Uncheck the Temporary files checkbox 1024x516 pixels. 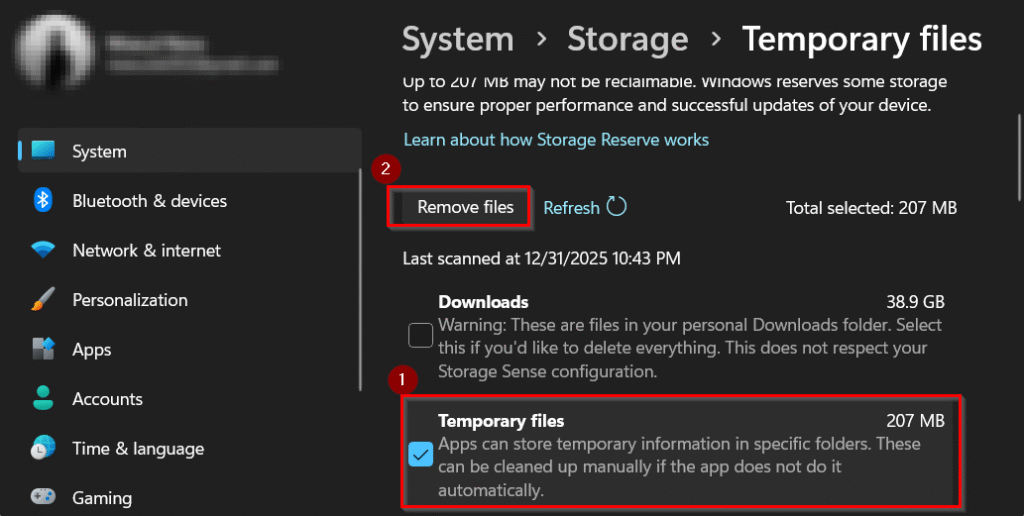(421, 454)
